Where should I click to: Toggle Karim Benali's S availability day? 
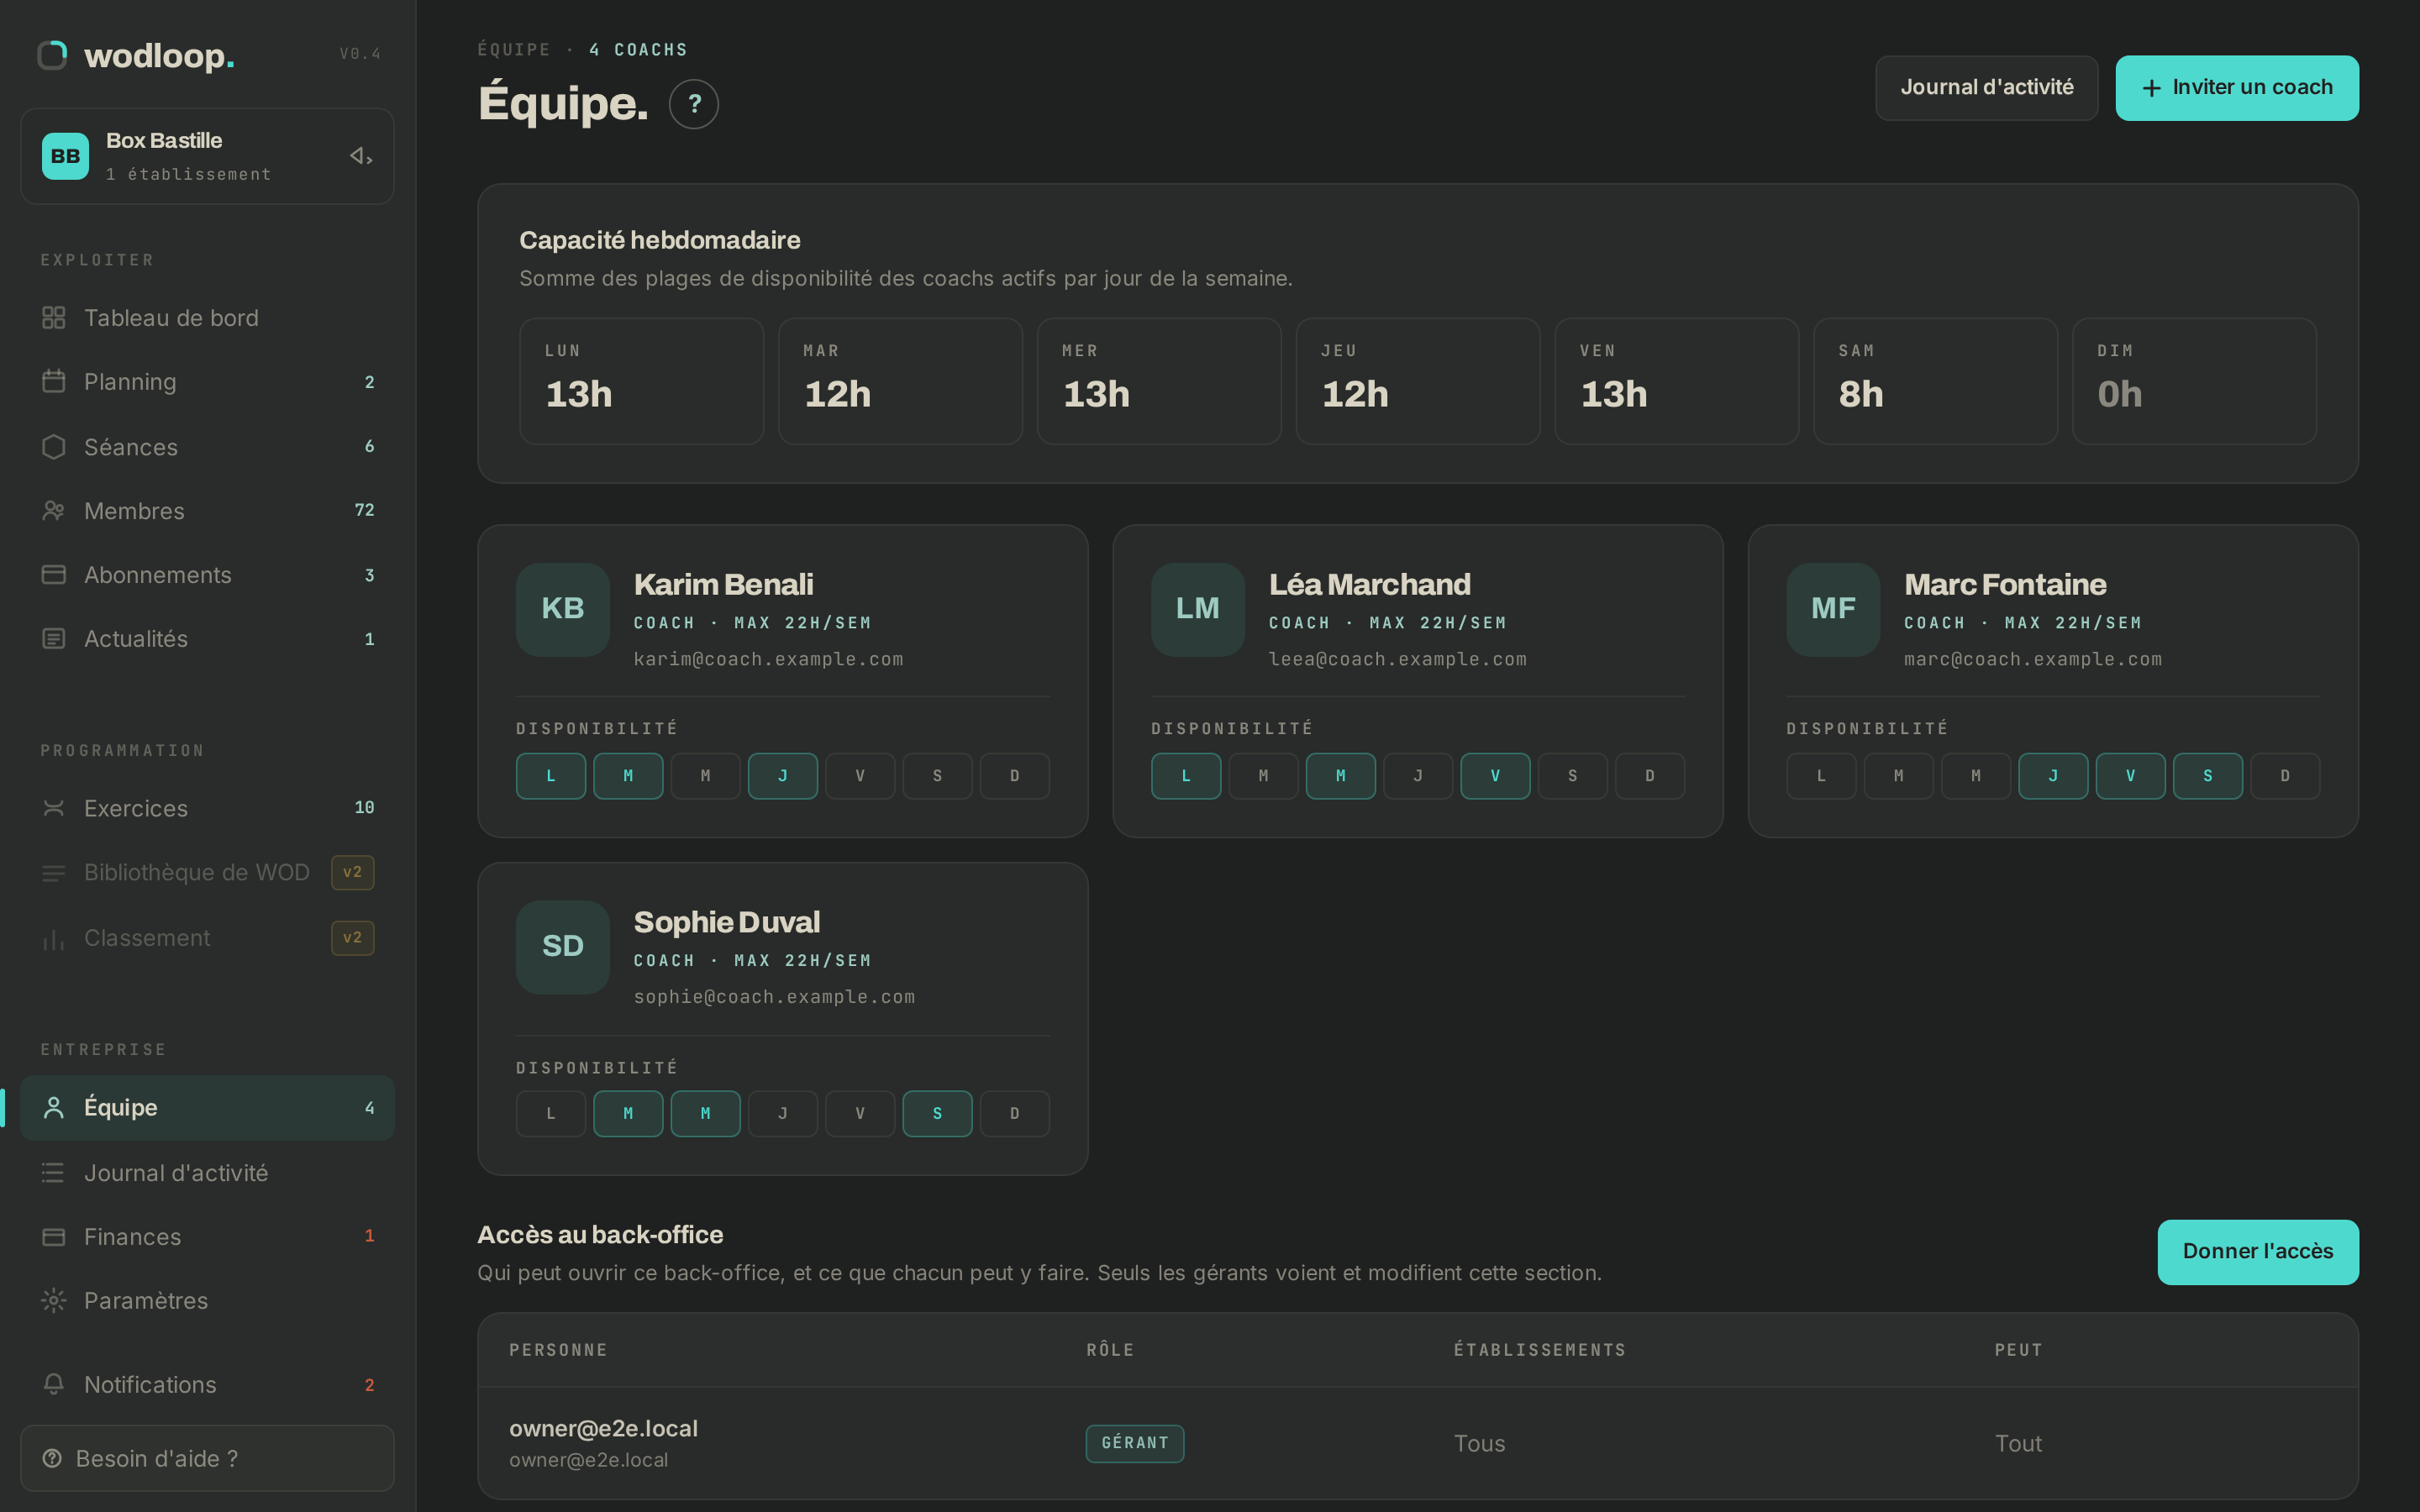point(937,776)
